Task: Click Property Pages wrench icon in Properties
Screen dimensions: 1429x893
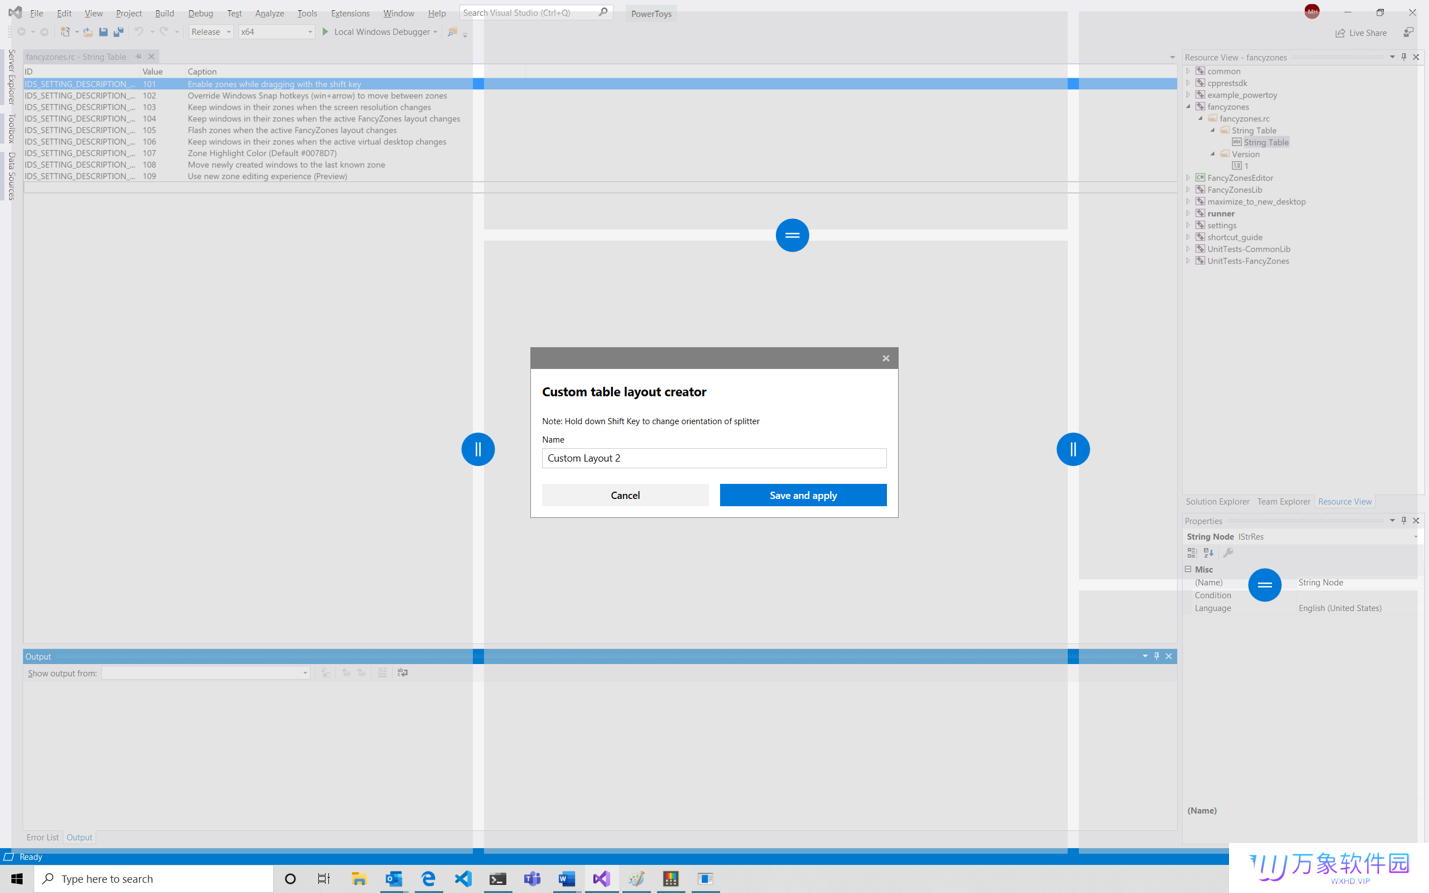Action: click(1228, 552)
